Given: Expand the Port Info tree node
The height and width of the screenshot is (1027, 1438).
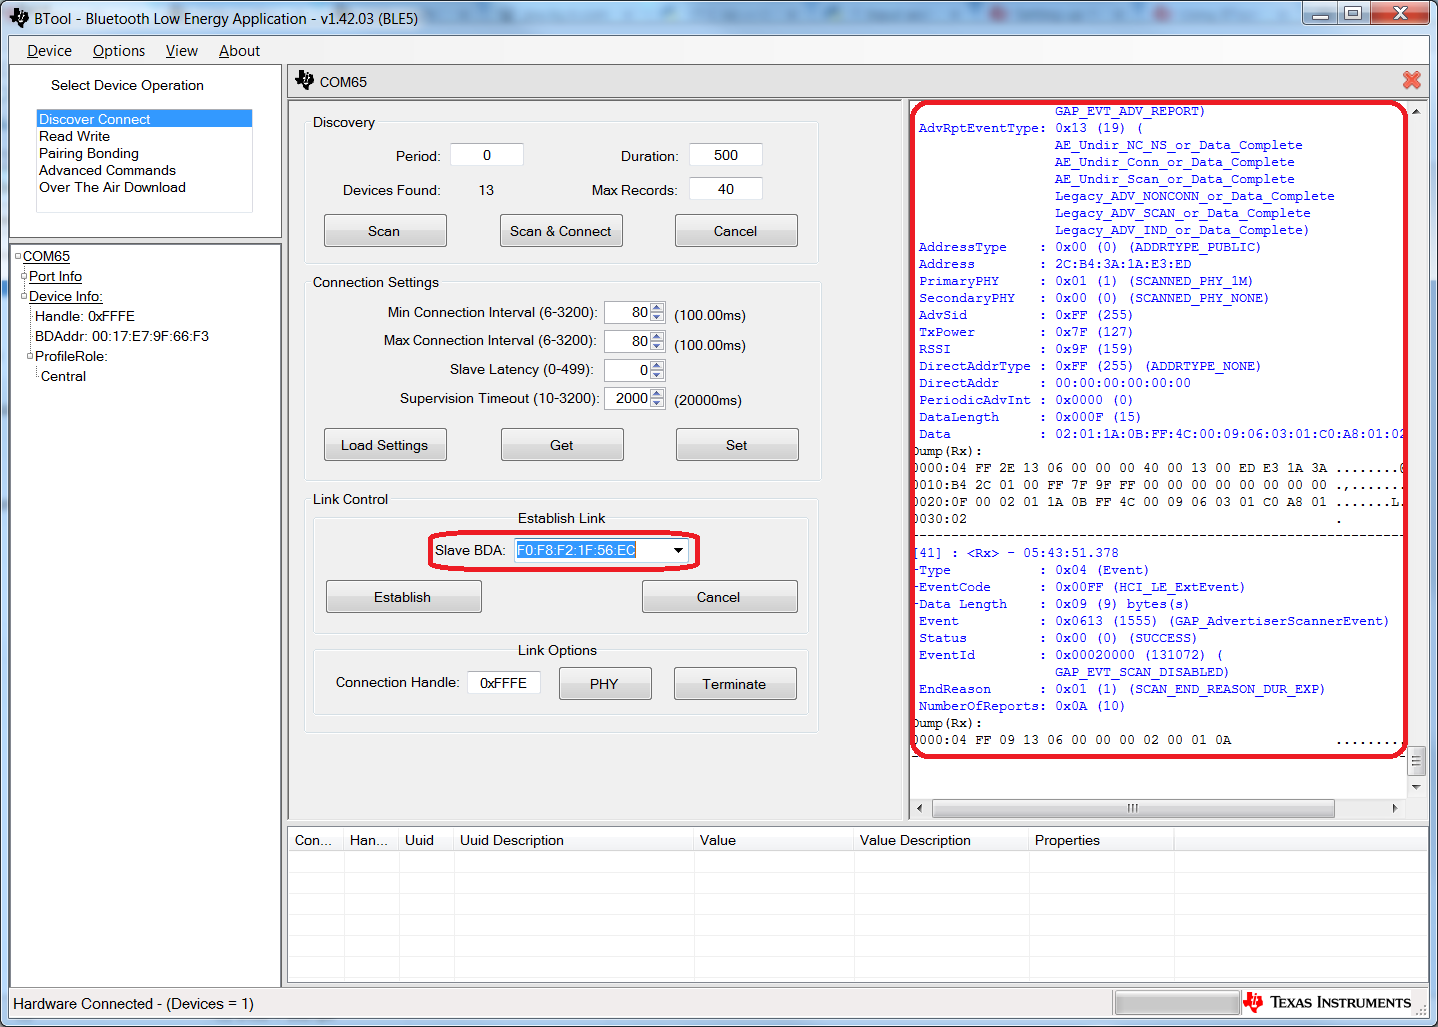Looking at the screenshot, I should click(x=24, y=276).
